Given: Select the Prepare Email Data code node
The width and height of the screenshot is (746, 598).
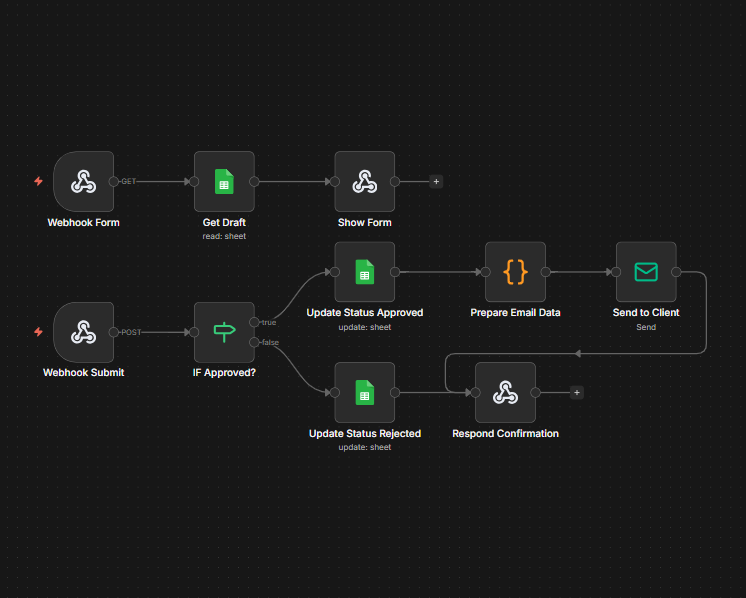Looking at the screenshot, I should (515, 272).
